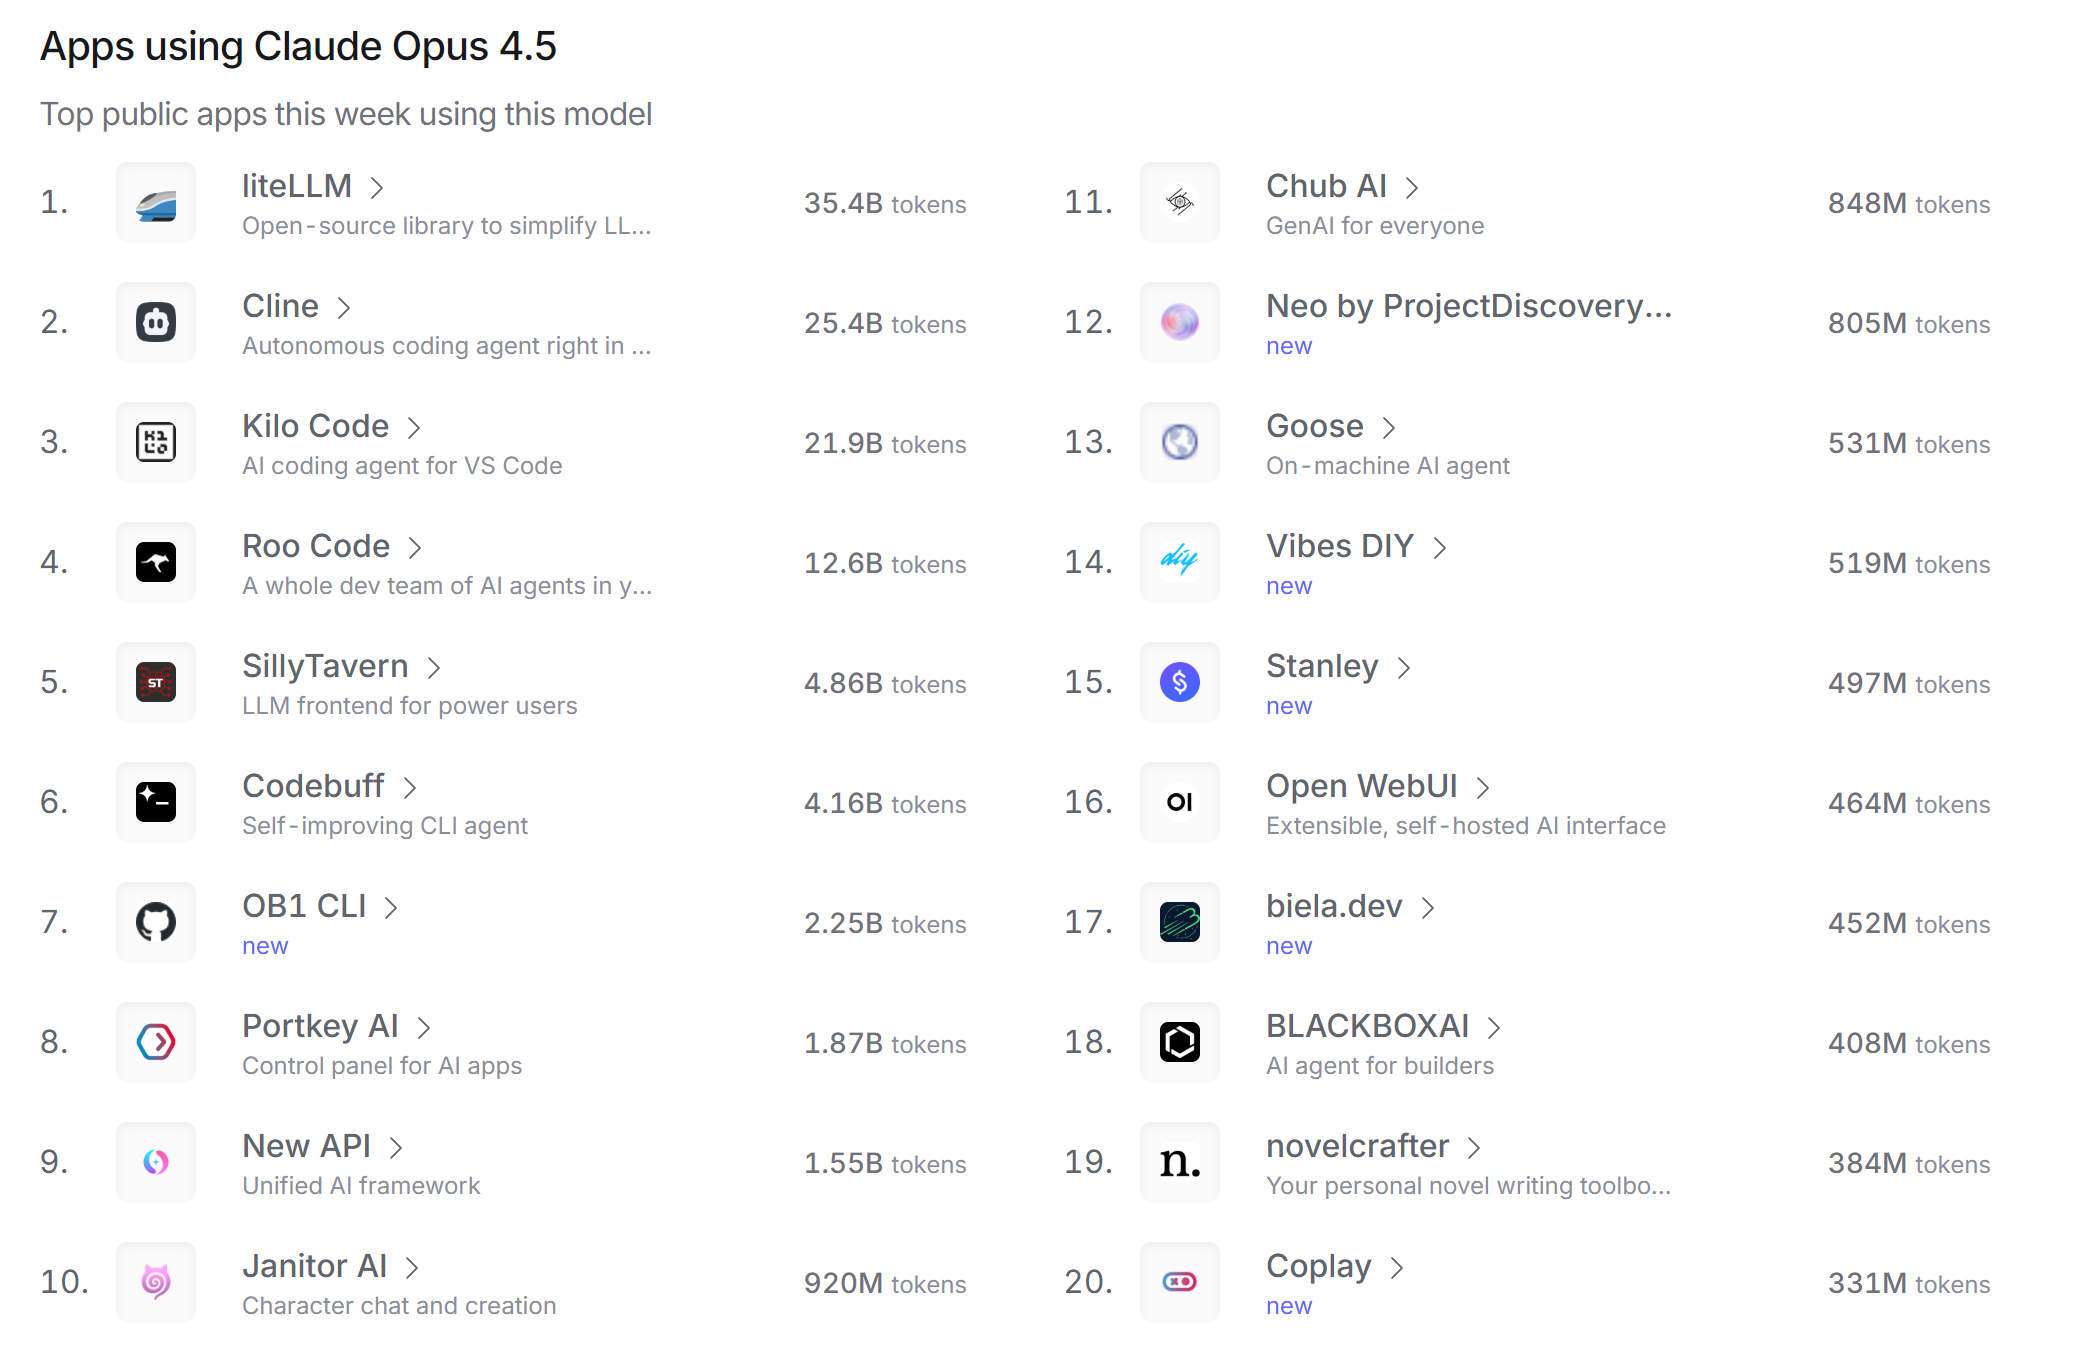Click the Cline robot icon

[x=156, y=323]
